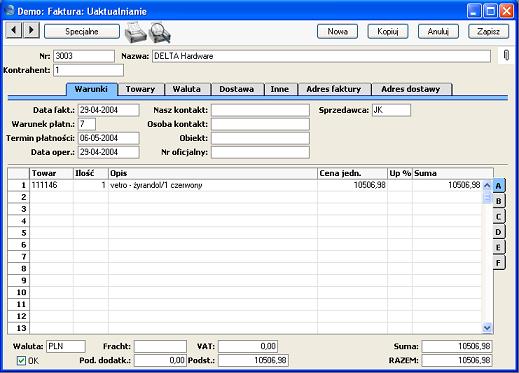Click the Kontrahent field
Viewport: 519px width, 373px height.
[88, 70]
